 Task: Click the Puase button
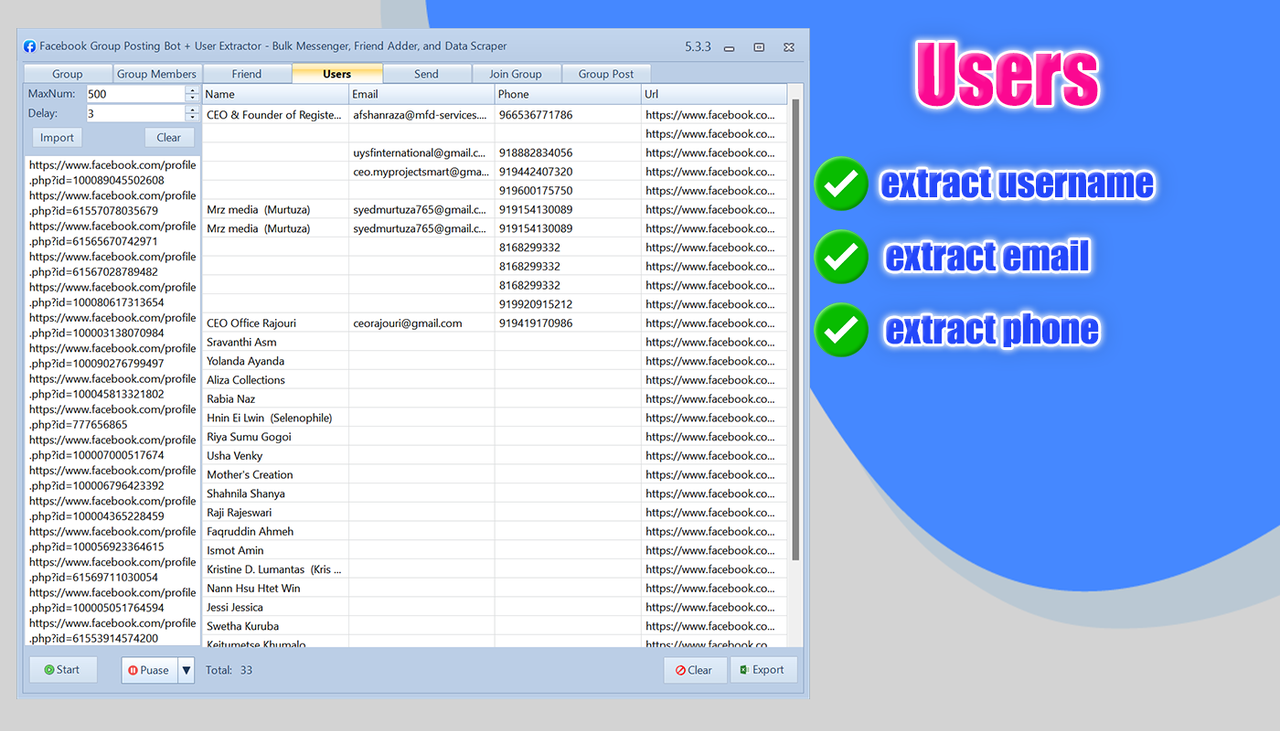point(149,670)
